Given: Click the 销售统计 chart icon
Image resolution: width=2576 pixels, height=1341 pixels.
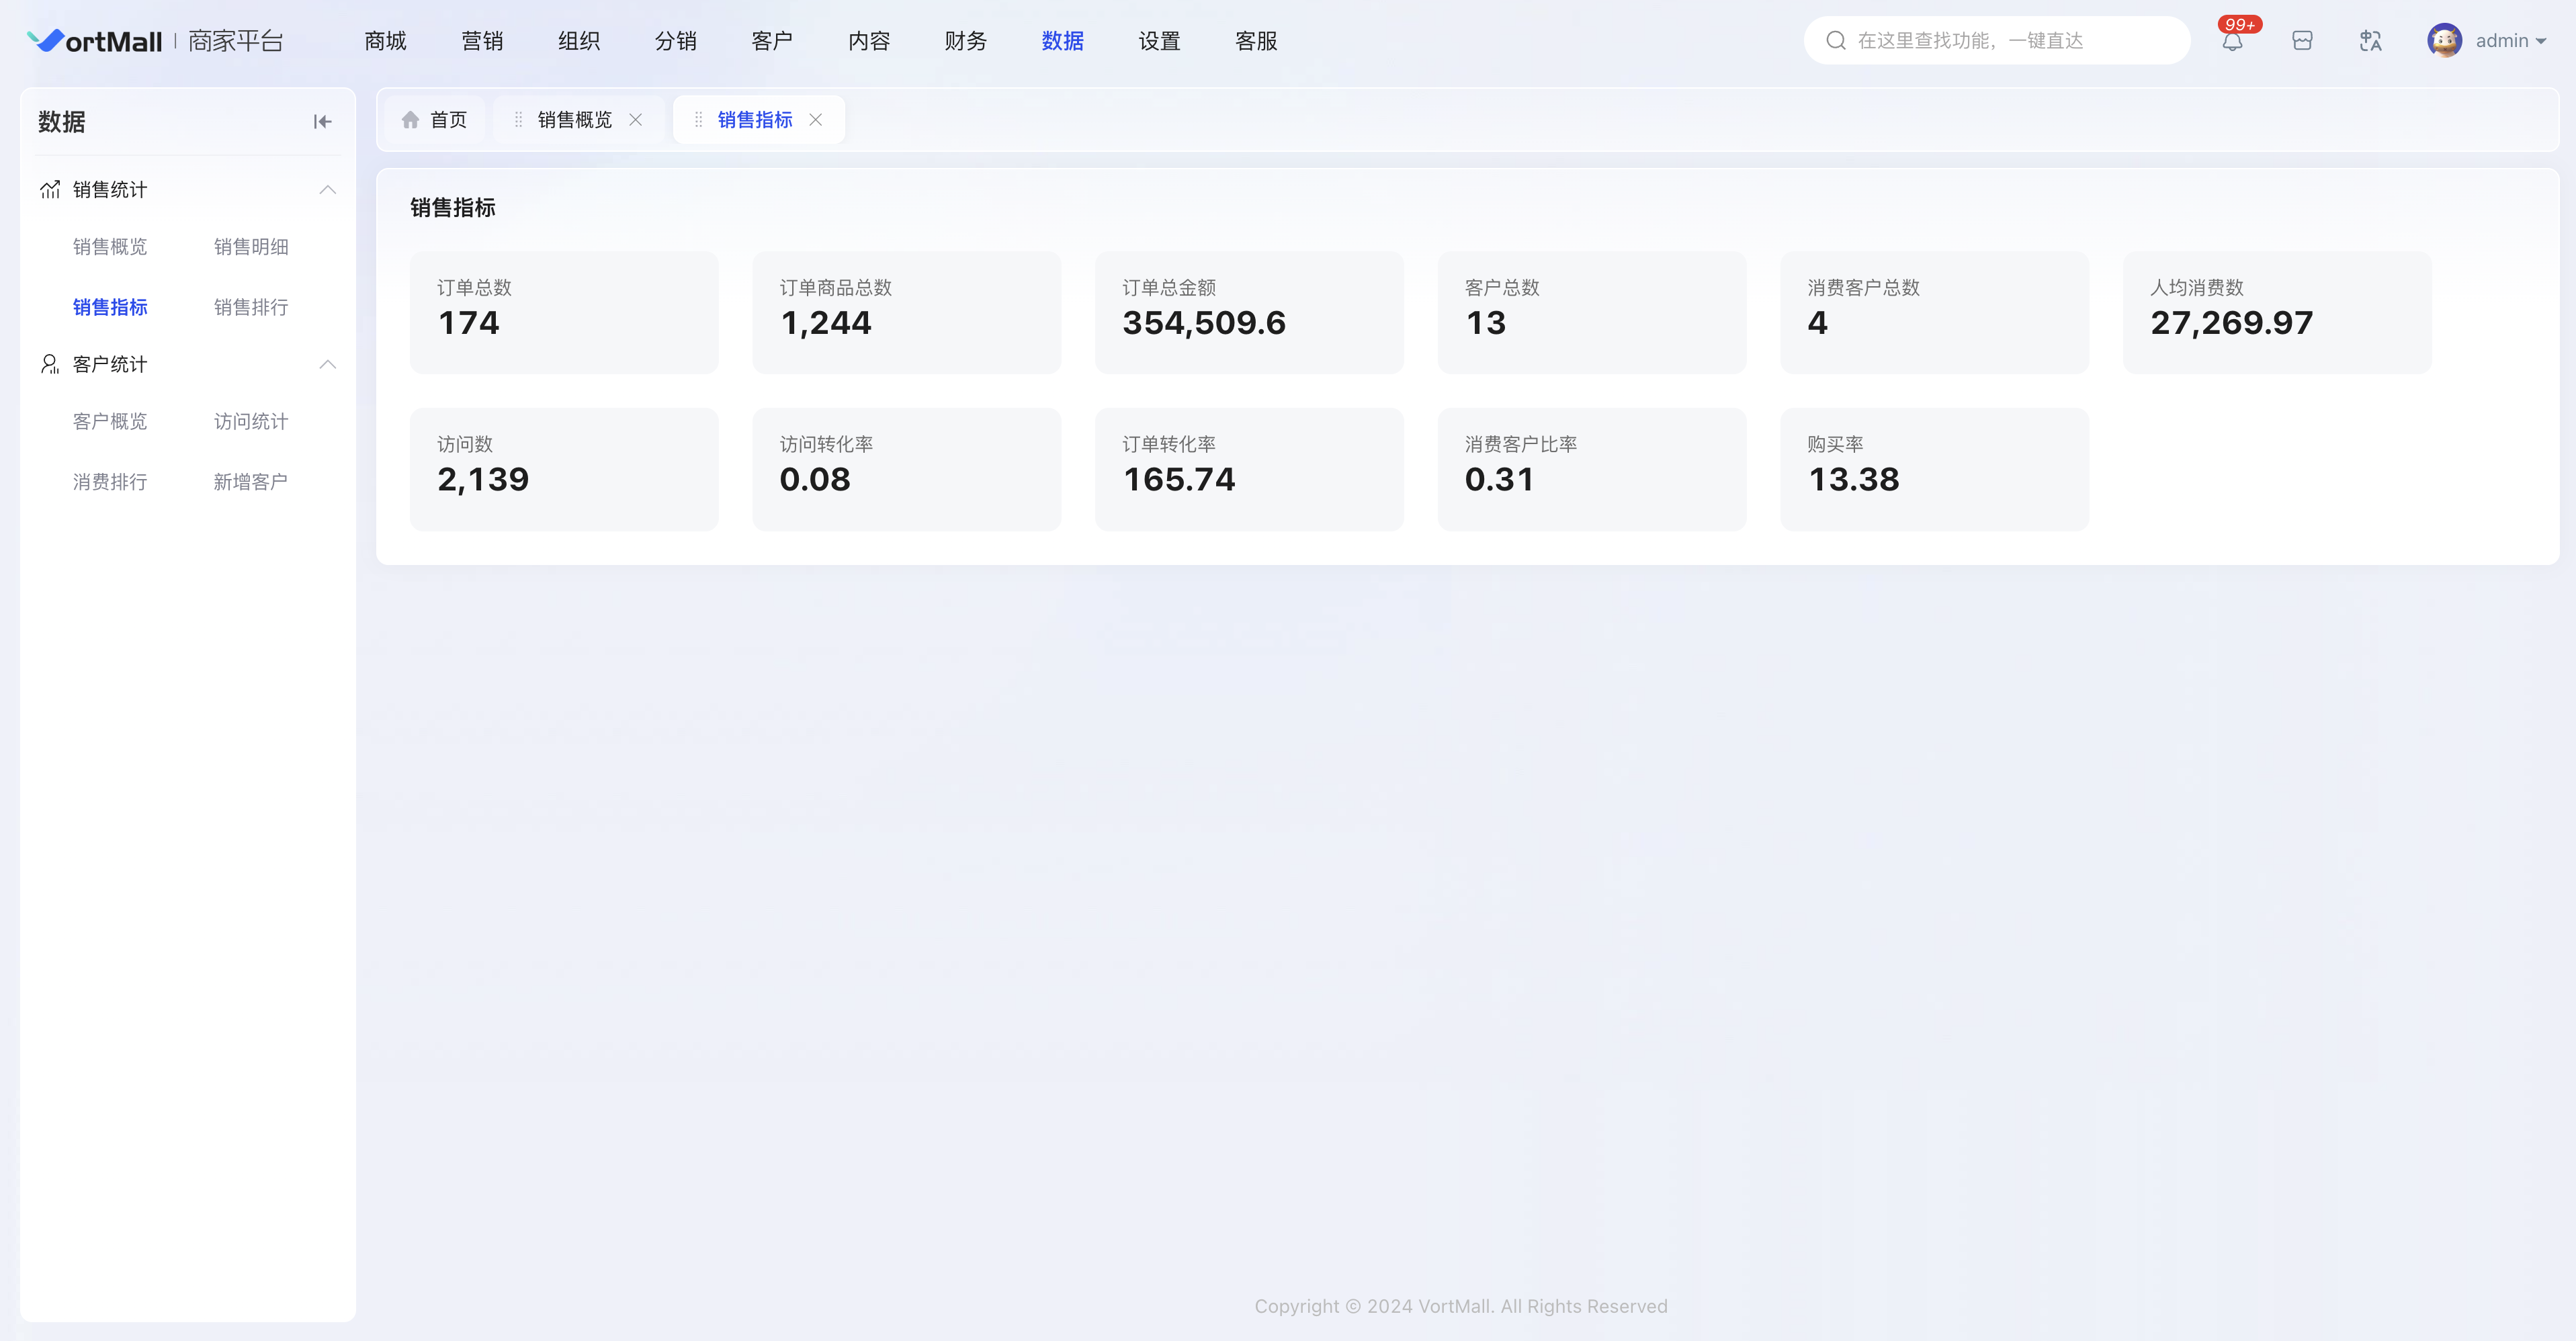Looking at the screenshot, I should (x=50, y=190).
